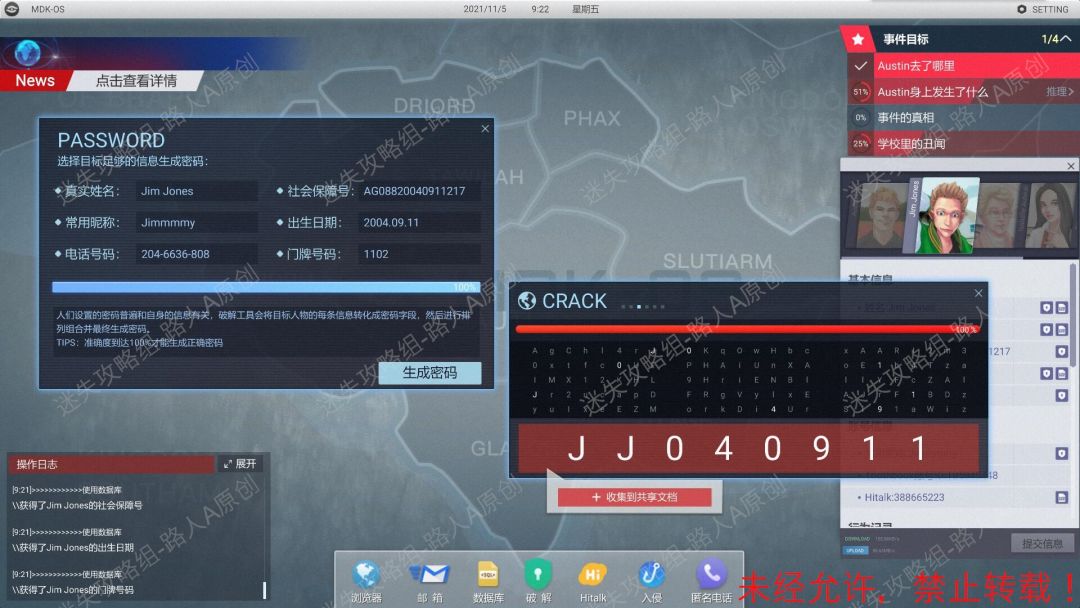Click log entry 获得了Jim Jones的门牌号码
This screenshot has height=608, width=1080.
coord(73,590)
